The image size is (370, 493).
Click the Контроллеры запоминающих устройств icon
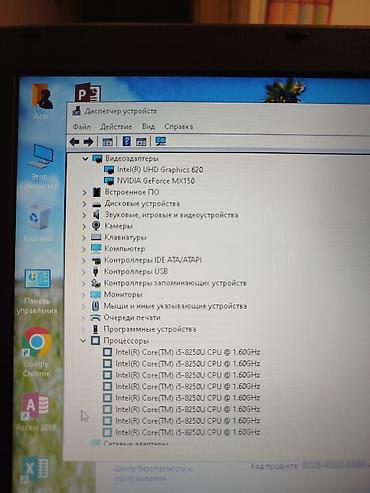pos(96,283)
